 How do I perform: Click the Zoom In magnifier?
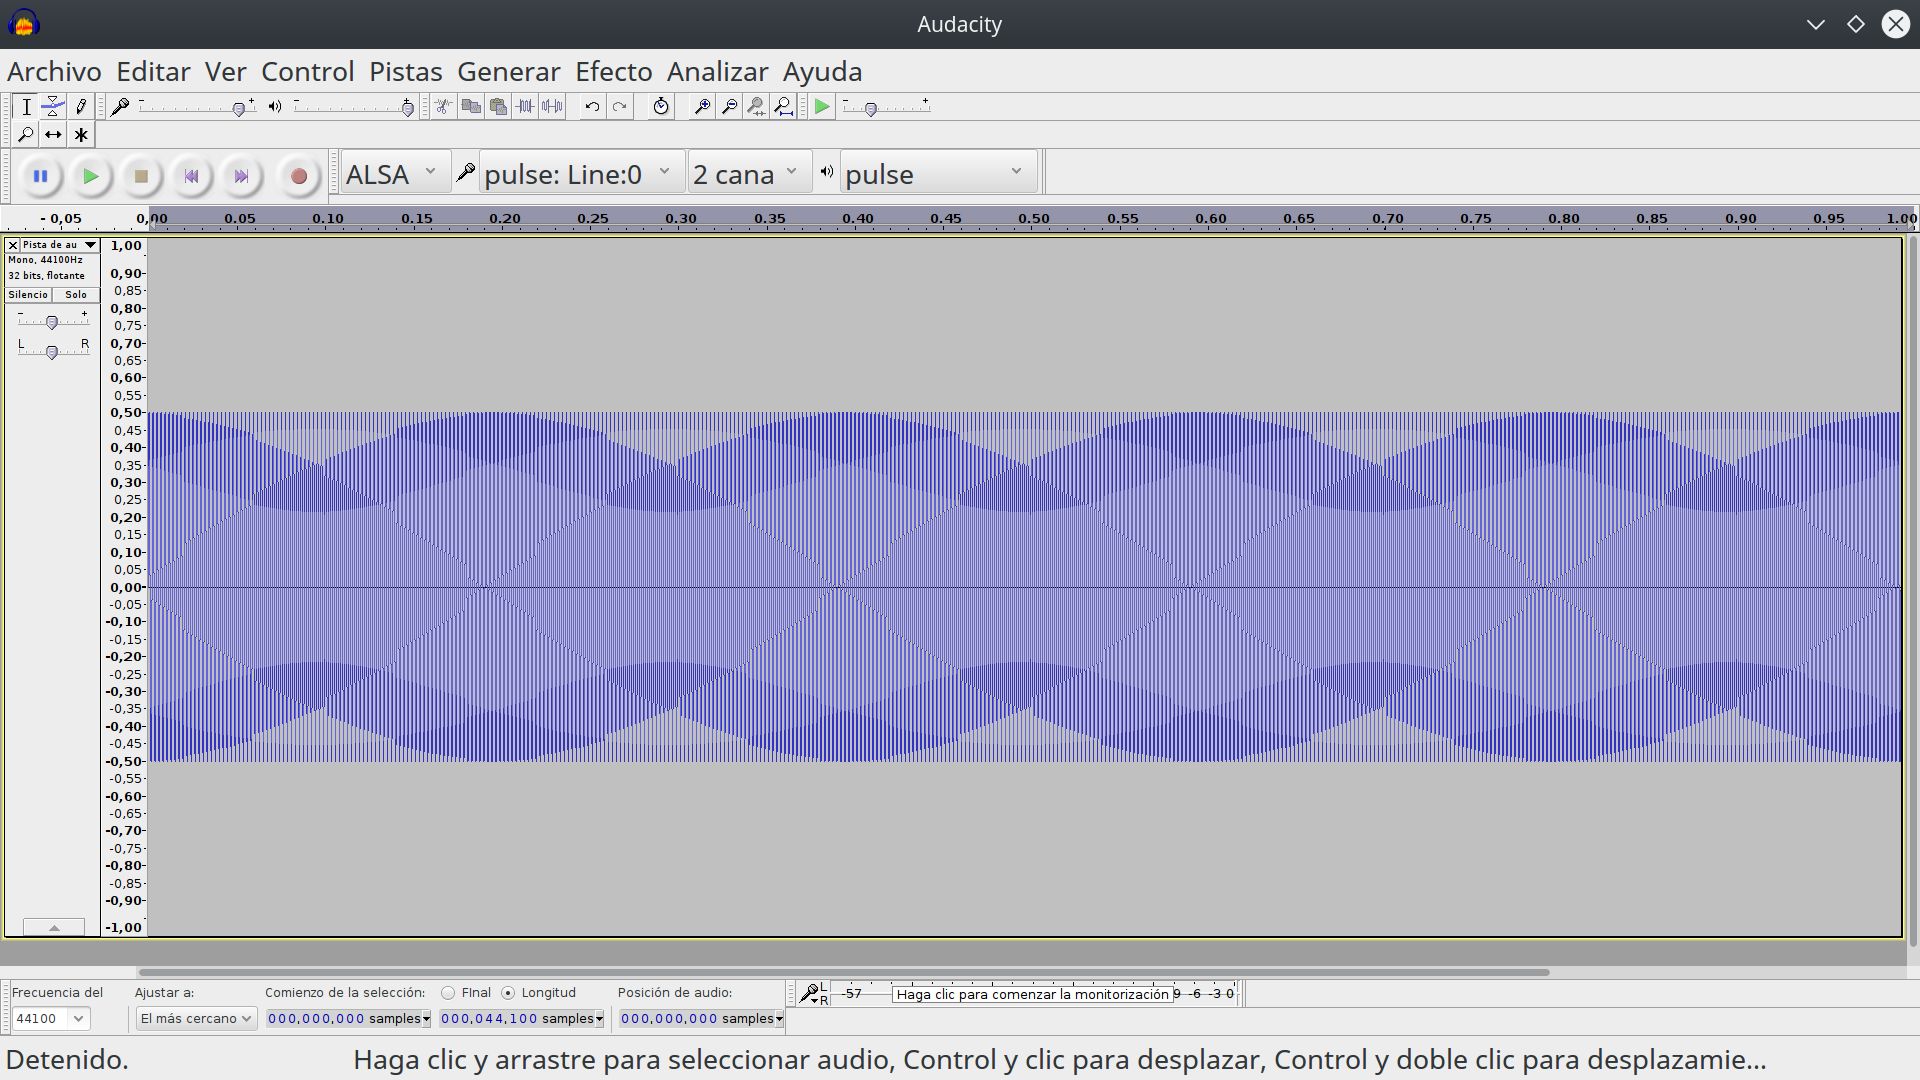point(702,107)
